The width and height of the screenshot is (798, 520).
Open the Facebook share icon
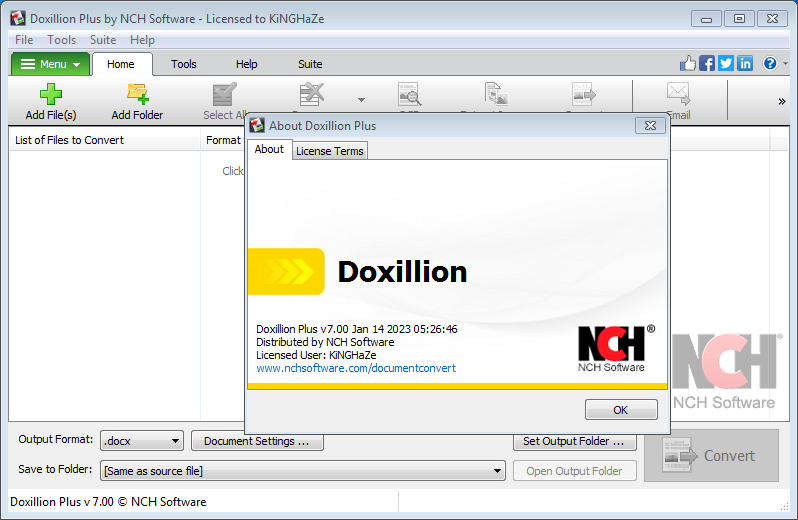click(x=707, y=63)
